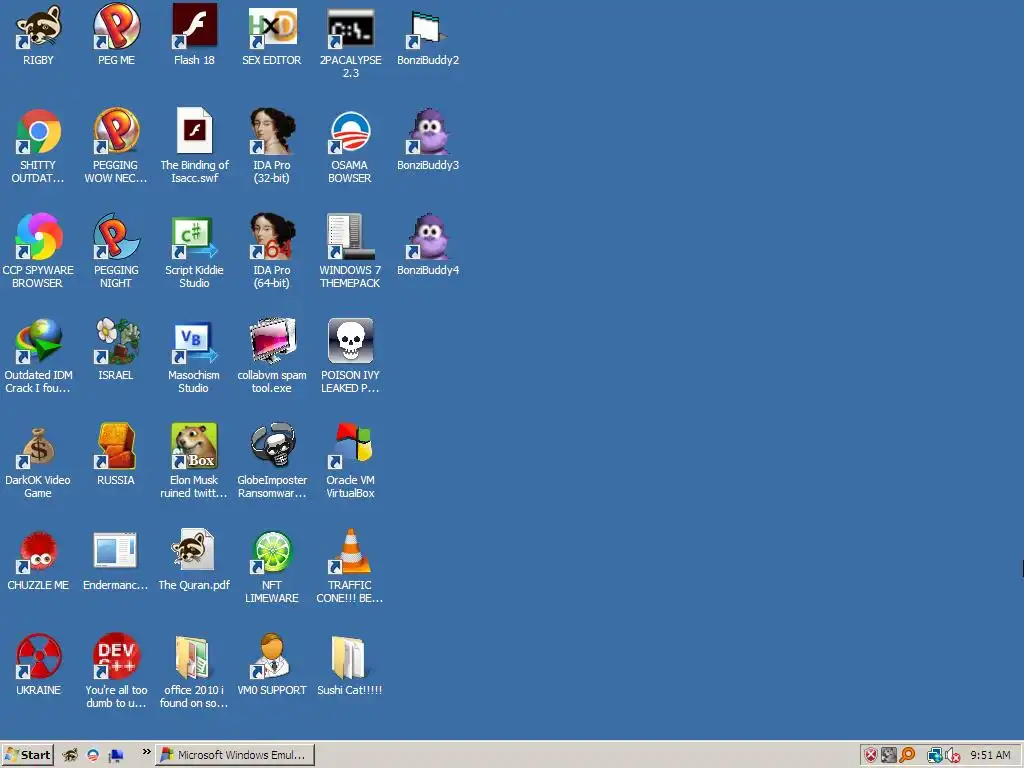Select the BonziBuddy3 purple gorilla icon
The width and height of the screenshot is (1024, 768).
pos(428,131)
